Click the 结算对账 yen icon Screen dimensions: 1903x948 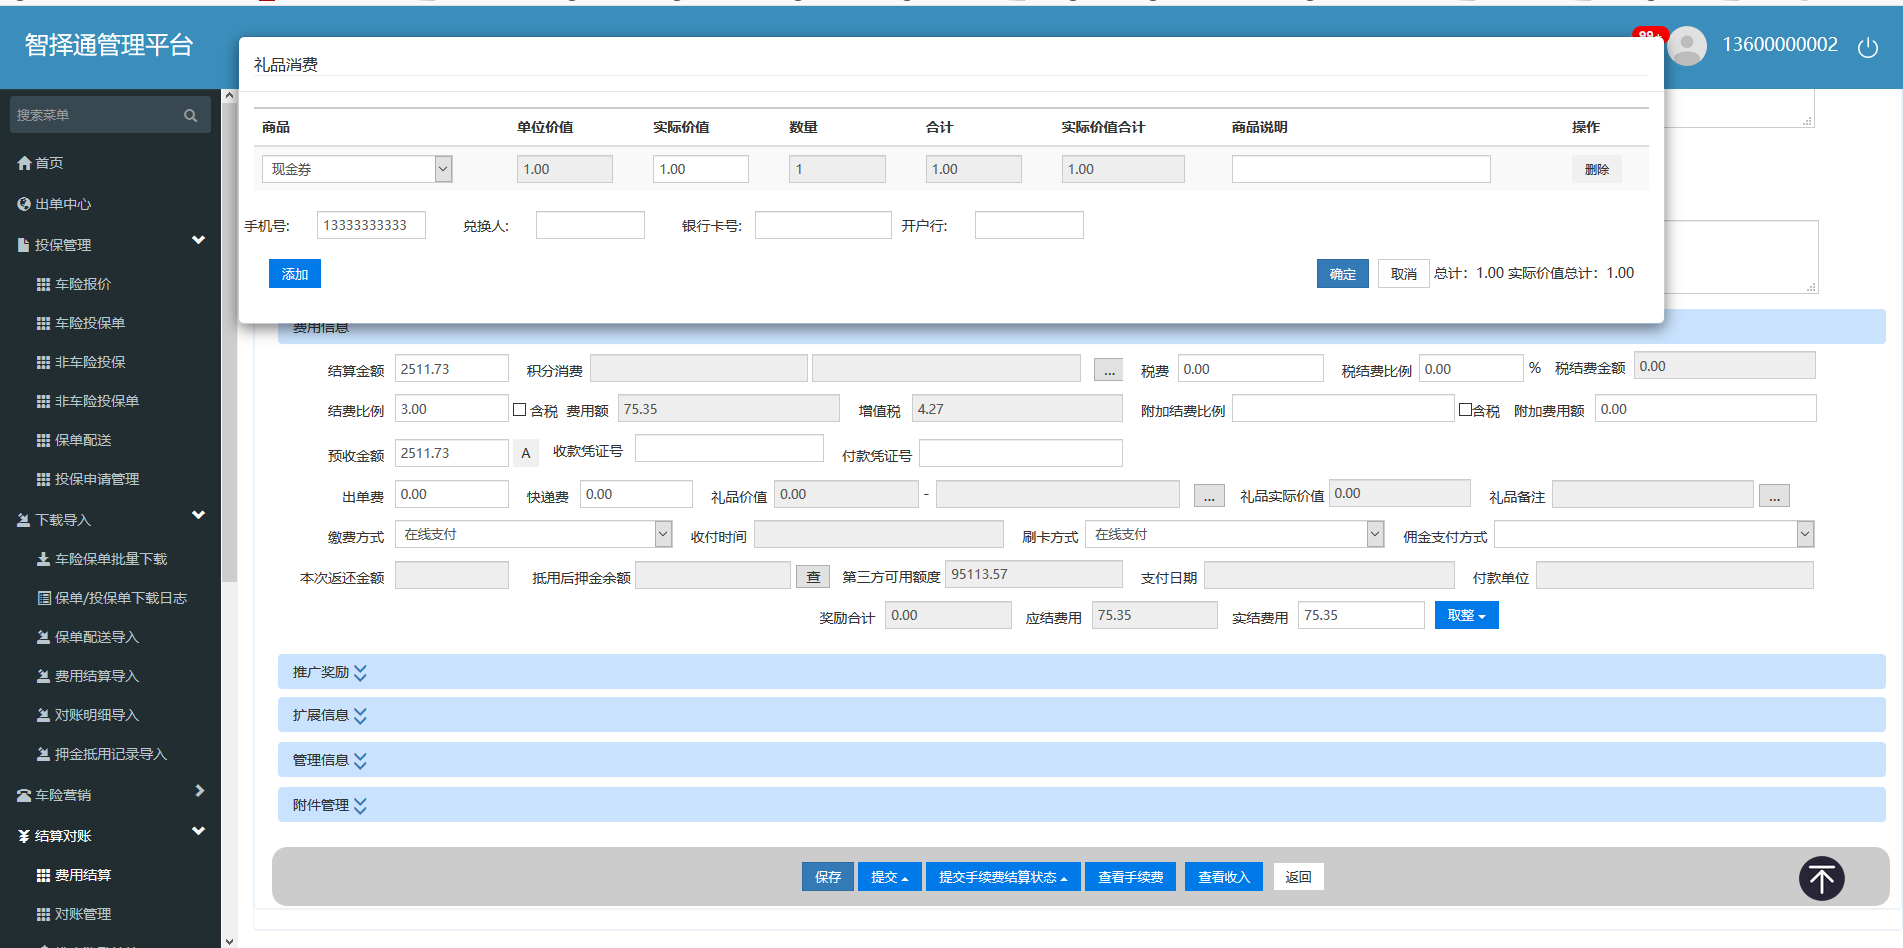click(x=25, y=837)
